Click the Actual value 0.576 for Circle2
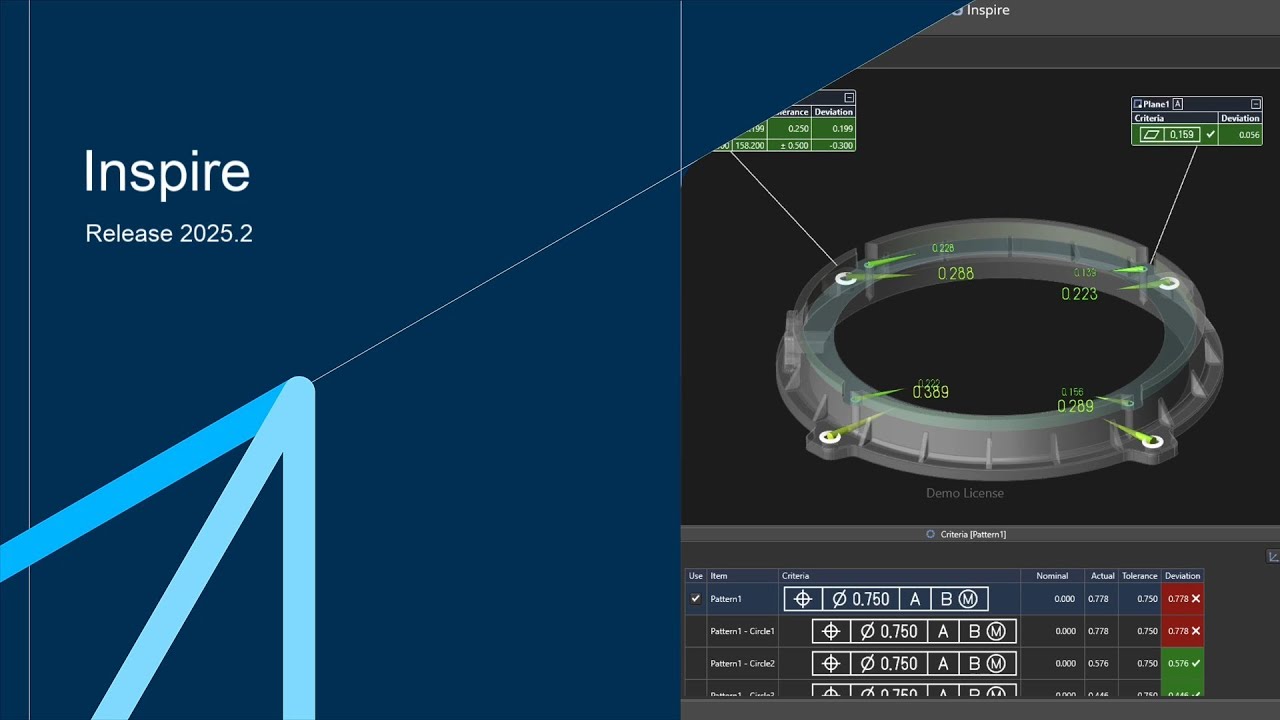The image size is (1280, 720). tap(1097, 663)
